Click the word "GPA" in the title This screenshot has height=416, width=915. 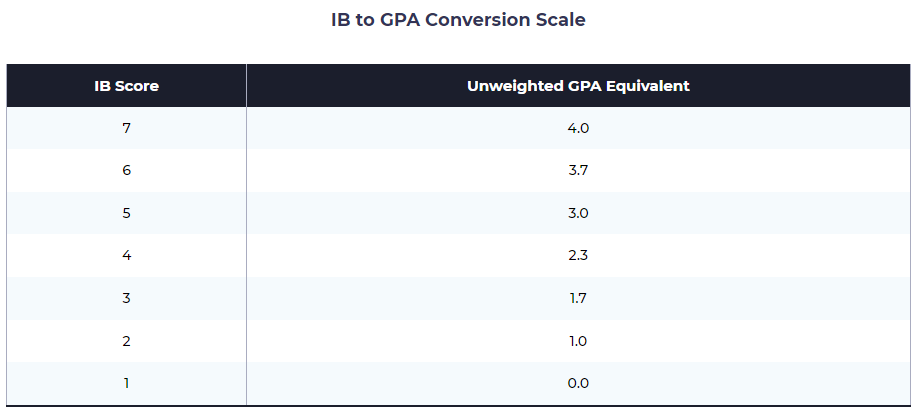pyautogui.click(x=400, y=20)
